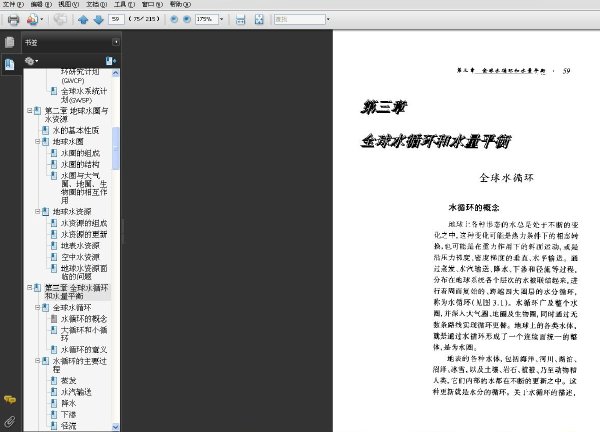Open the search field options dropdown arrow
Image resolution: width=600 pixels, height=432 pixels.
point(328,19)
